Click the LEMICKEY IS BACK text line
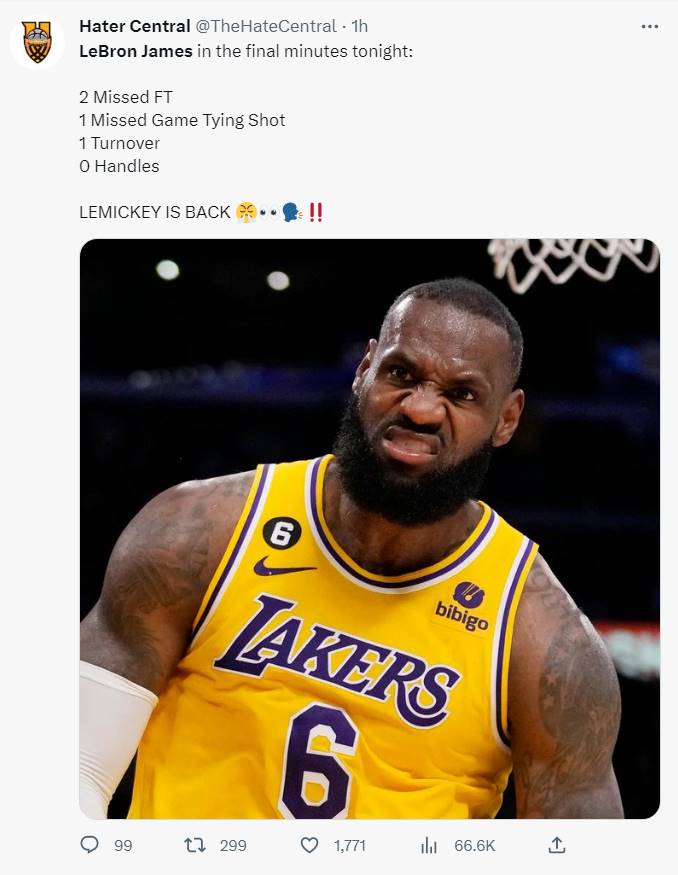Image resolution: width=678 pixels, height=875 pixels. (155, 212)
